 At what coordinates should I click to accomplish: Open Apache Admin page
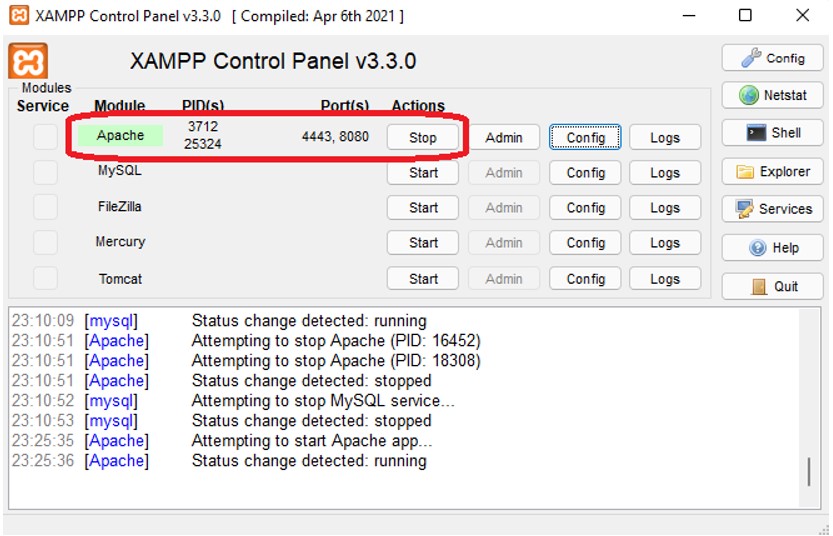point(504,138)
